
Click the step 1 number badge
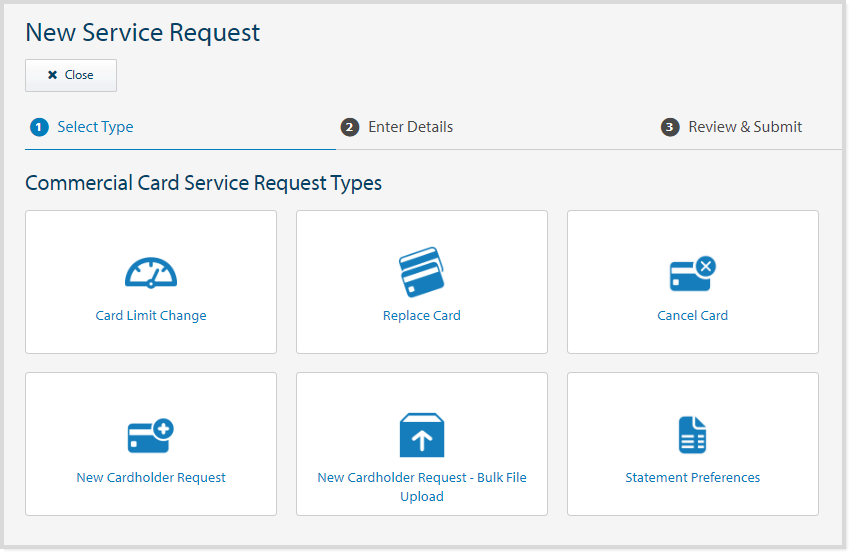(39, 127)
